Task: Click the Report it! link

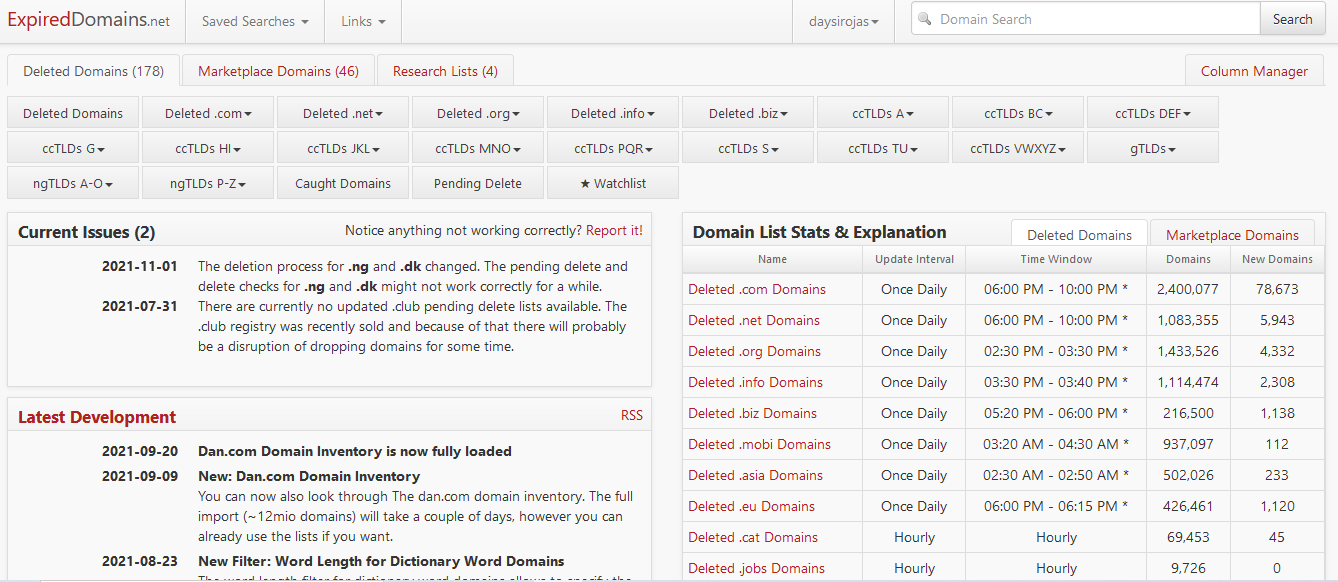Action: pos(614,231)
